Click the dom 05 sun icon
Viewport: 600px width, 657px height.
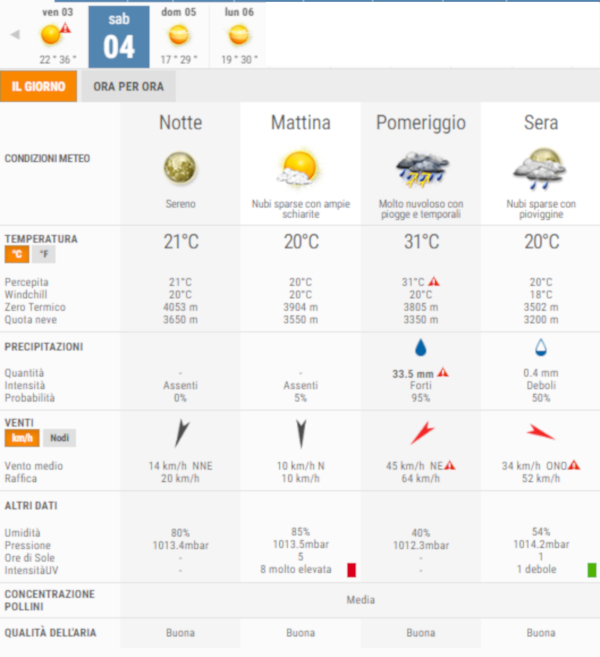[178, 34]
